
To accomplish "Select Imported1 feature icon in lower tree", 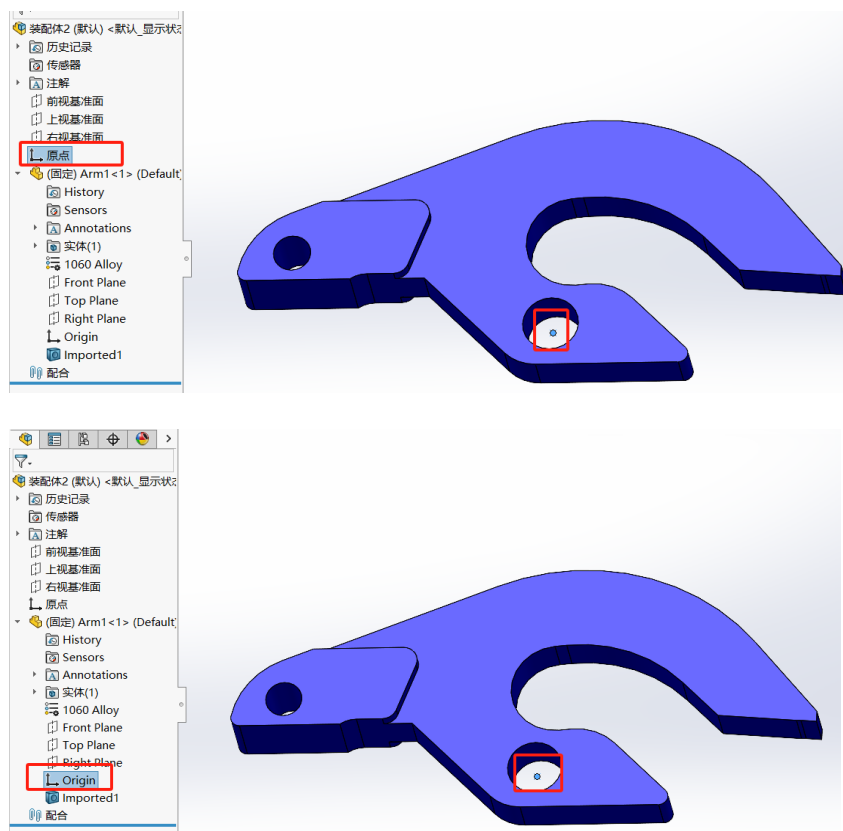I will point(53,798).
